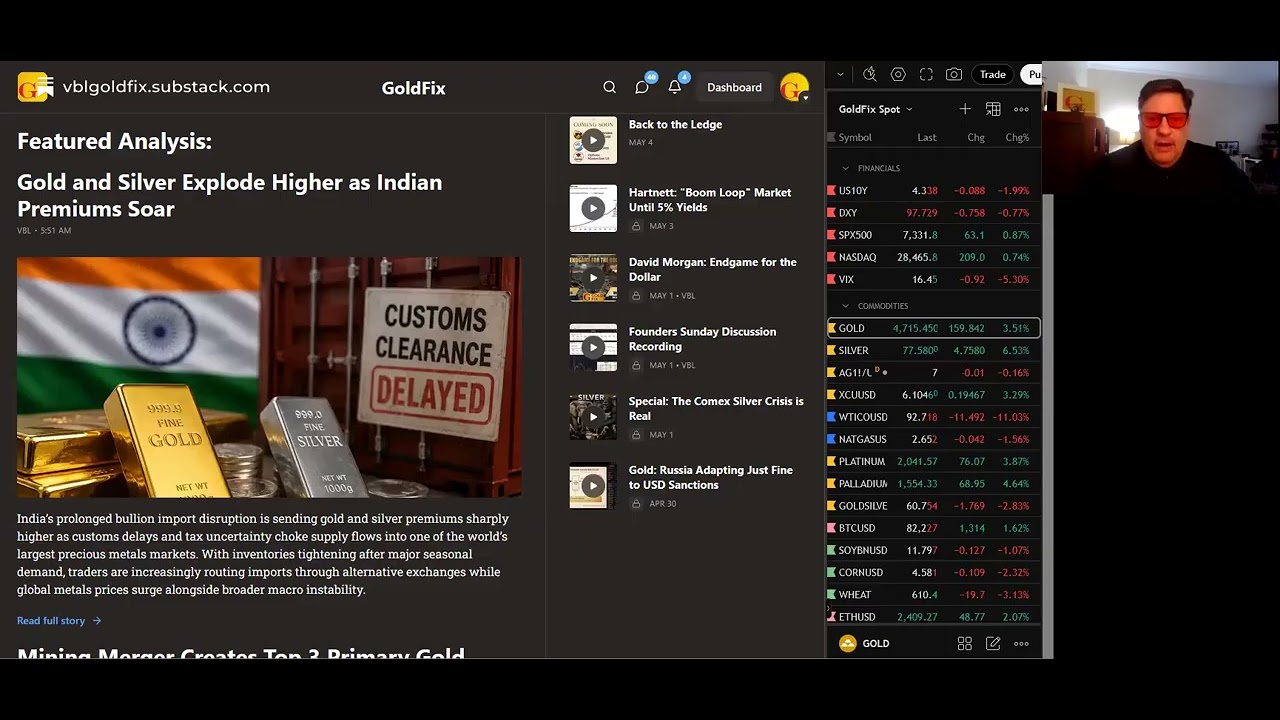This screenshot has width=1280, height=720.
Task: Add symbol with plus icon in watchlist
Action: pyautogui.click(x=965, y=109)
